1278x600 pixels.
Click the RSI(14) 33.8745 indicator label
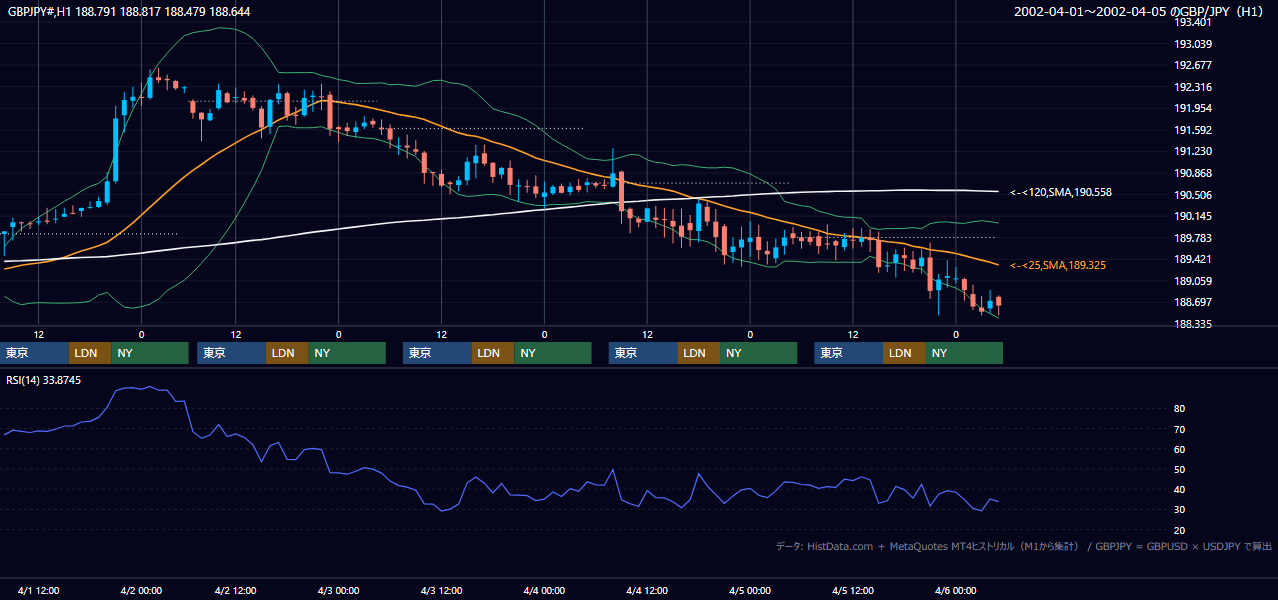click(44, 380)
